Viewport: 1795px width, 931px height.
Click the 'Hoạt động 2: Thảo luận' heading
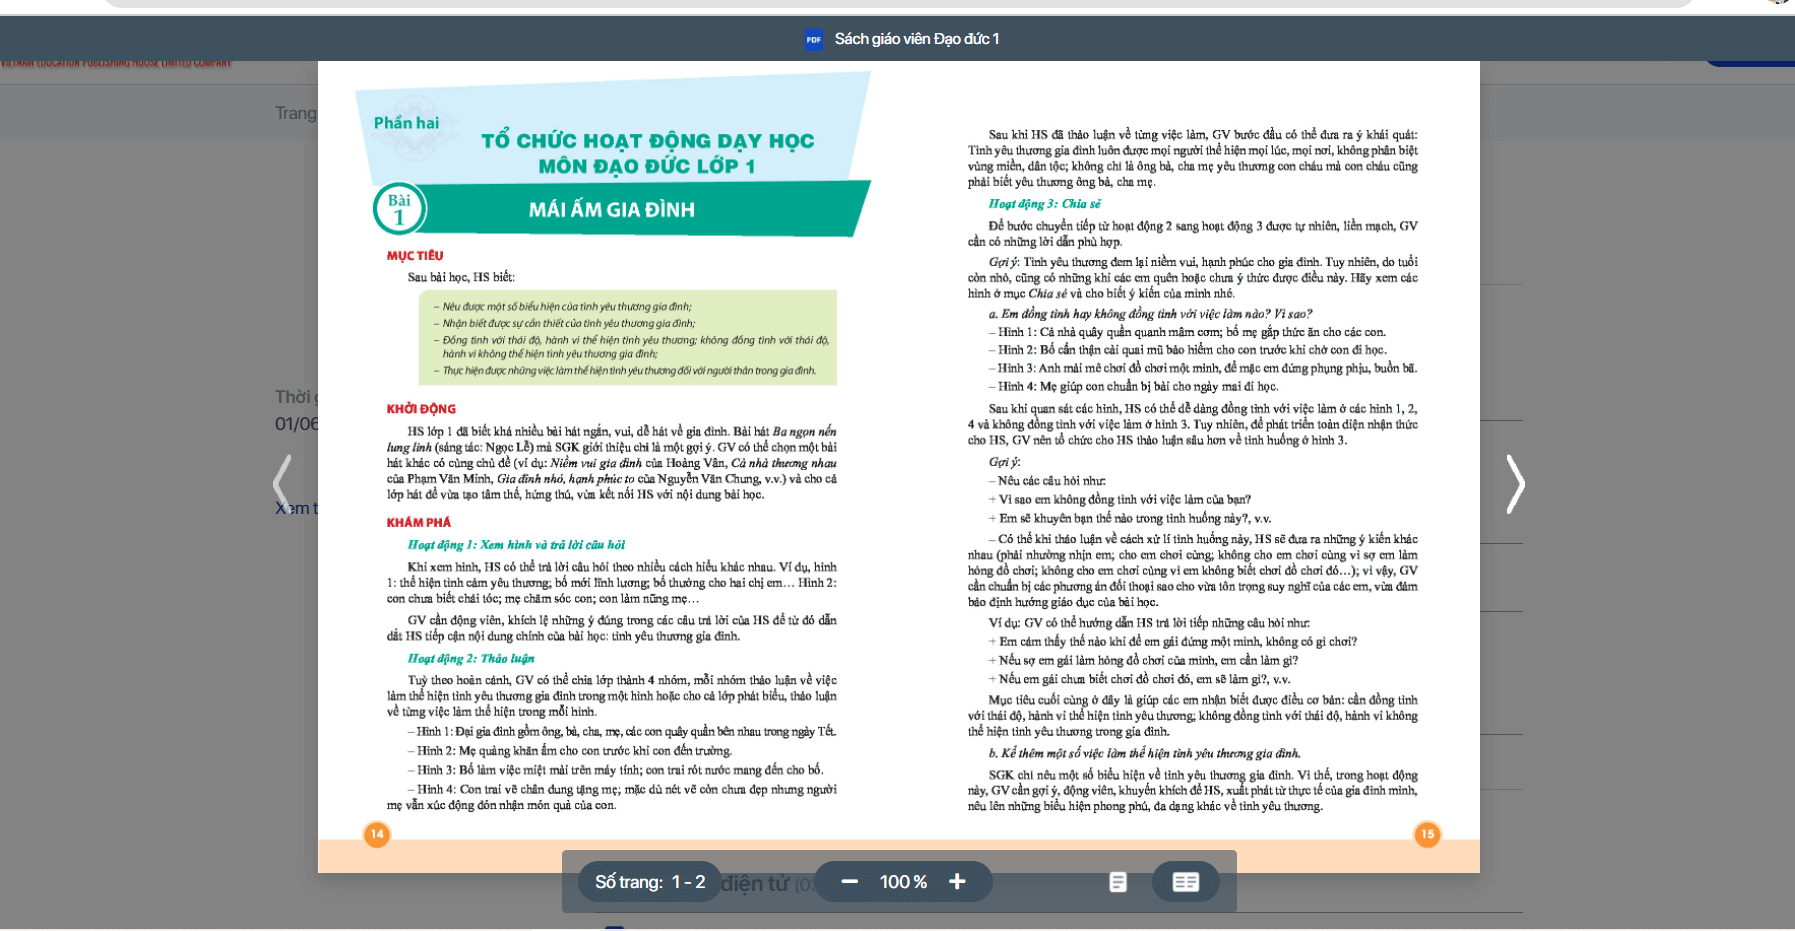click(471, 659)
